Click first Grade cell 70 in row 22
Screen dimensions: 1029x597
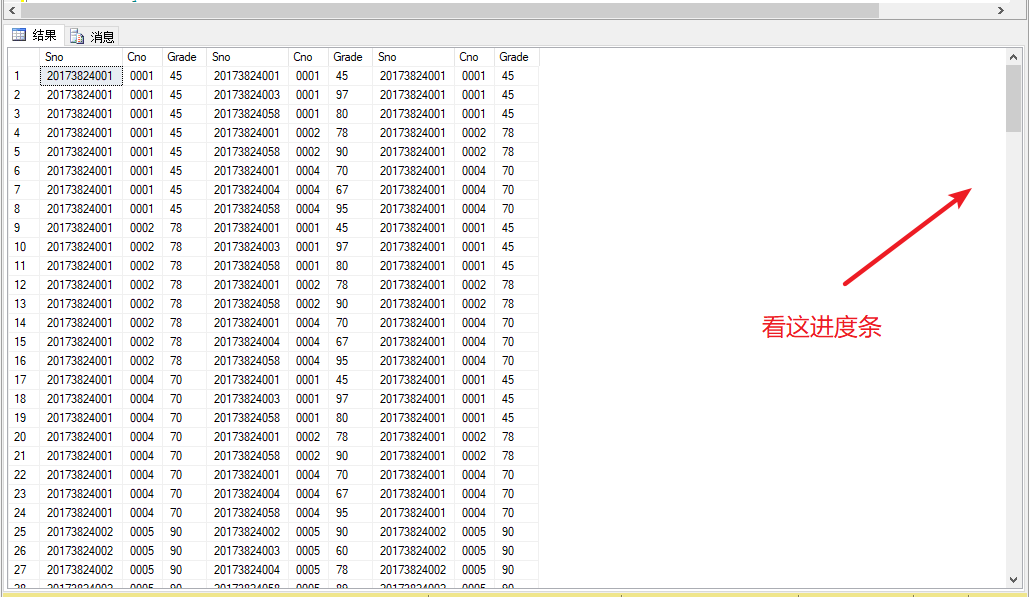pyautogui.click(x=184, y=475)
